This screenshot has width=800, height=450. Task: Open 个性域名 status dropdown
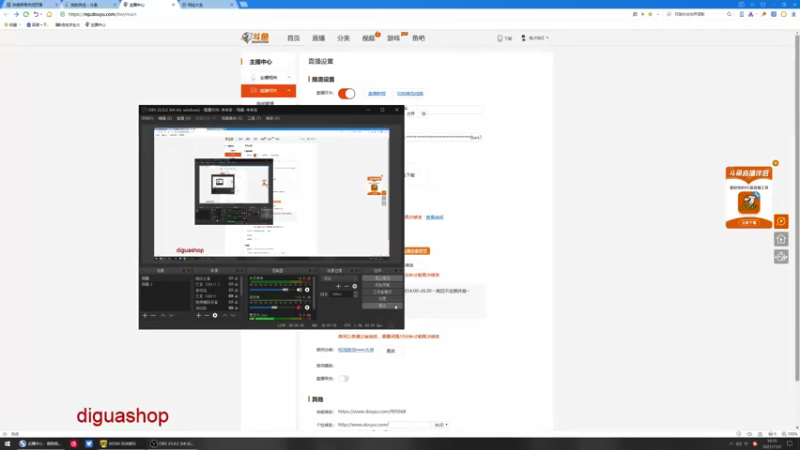(x=441, y=424)
